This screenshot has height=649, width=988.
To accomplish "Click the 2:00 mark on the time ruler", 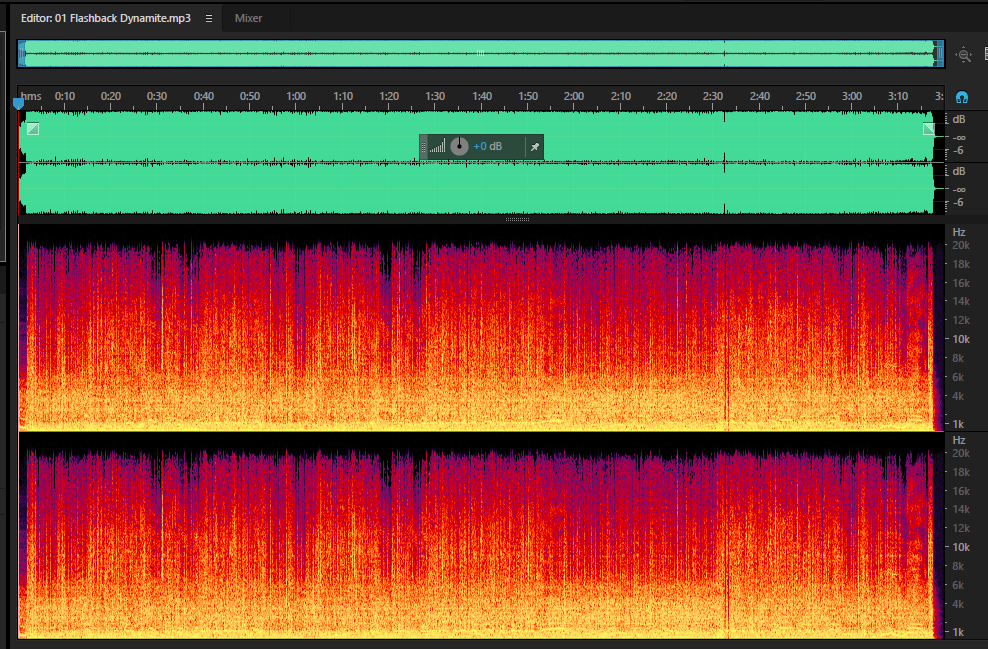I will pos(574,96).
